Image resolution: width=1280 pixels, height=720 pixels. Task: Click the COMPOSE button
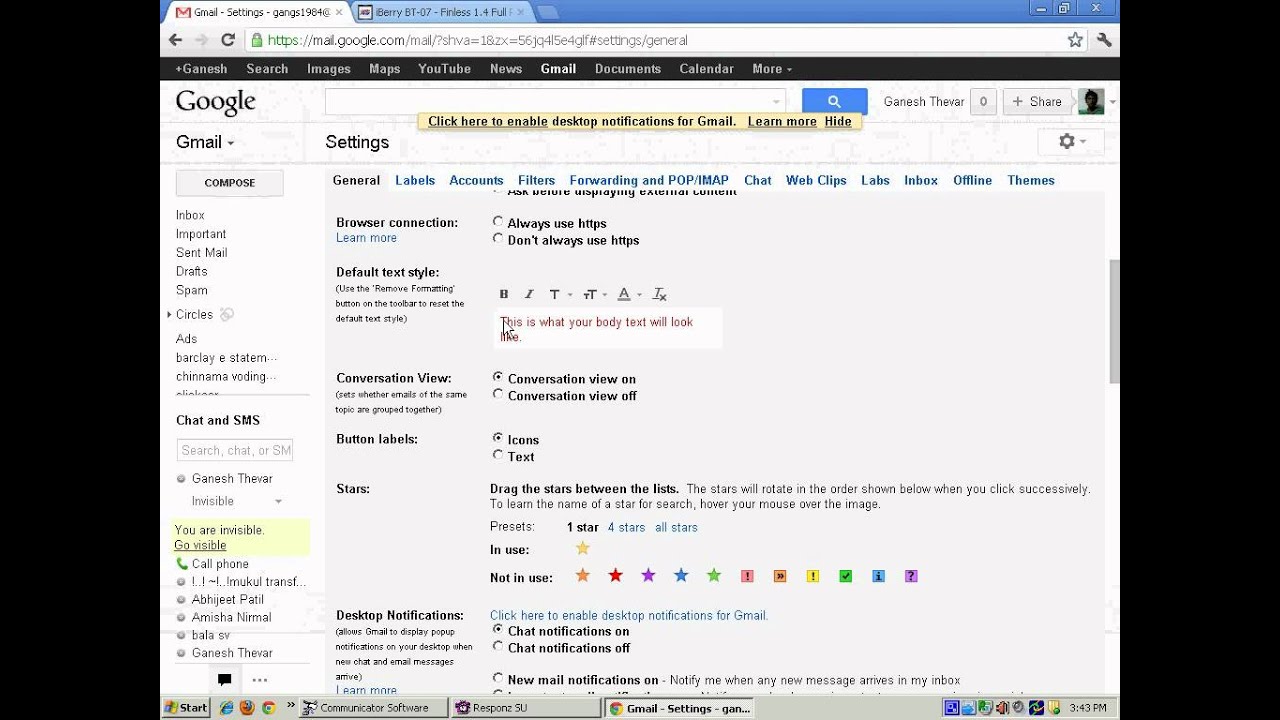coord(230,183)
